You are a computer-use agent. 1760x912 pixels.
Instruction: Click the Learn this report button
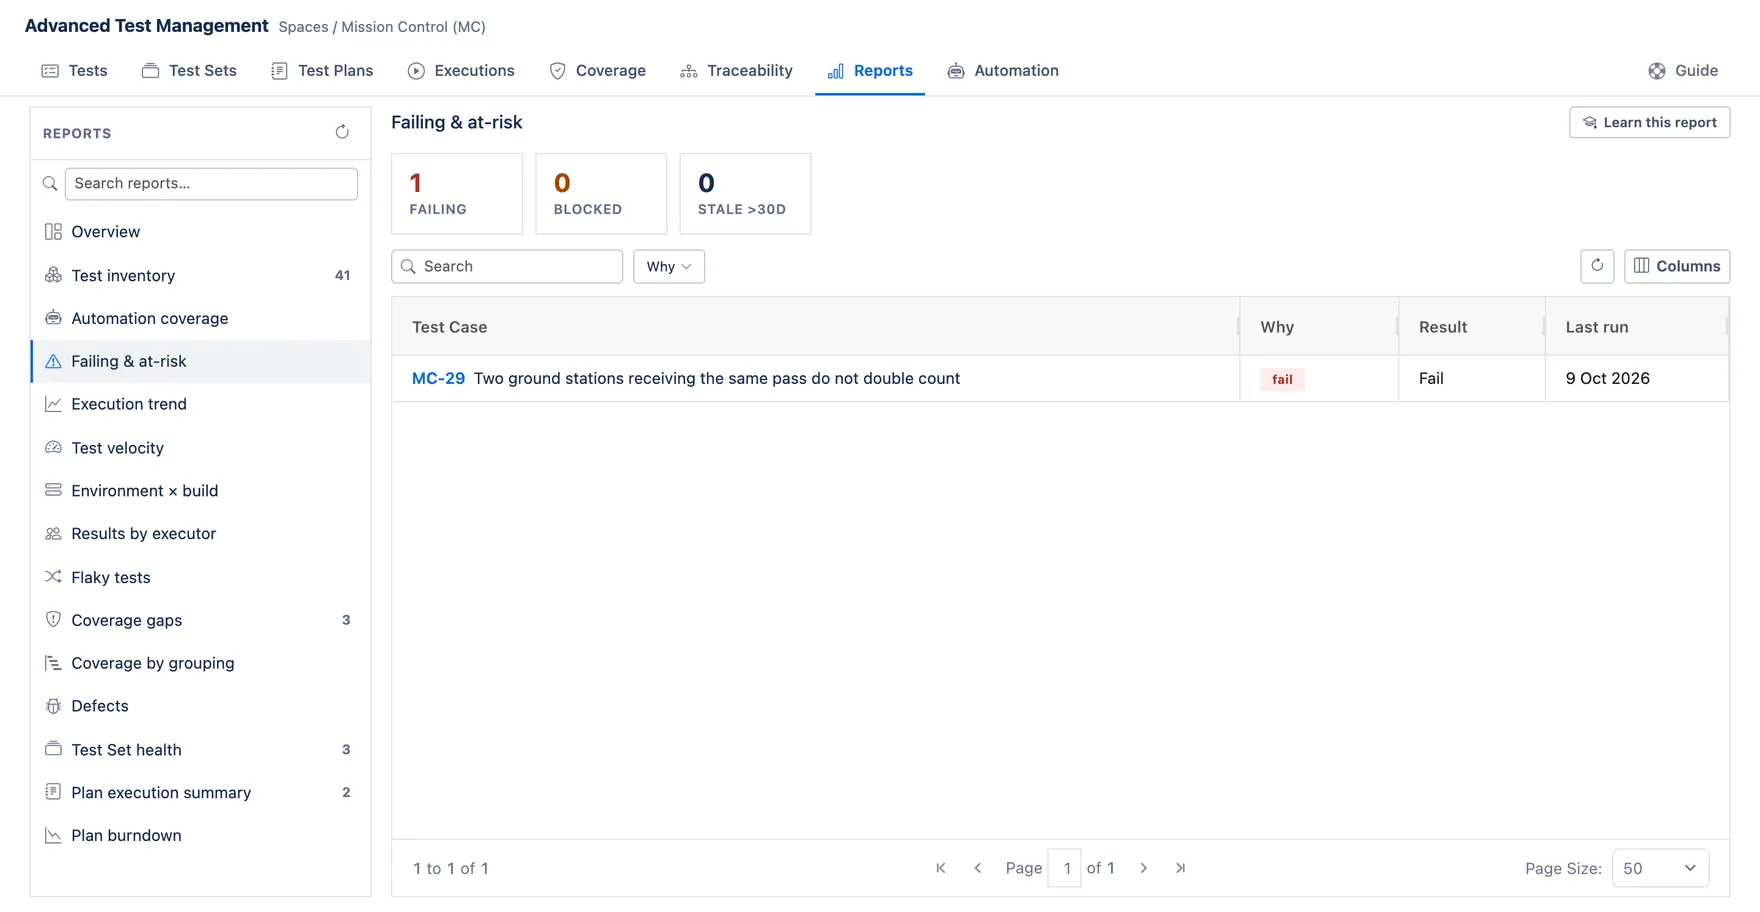pyautogui.click(x=1650, y=122)
